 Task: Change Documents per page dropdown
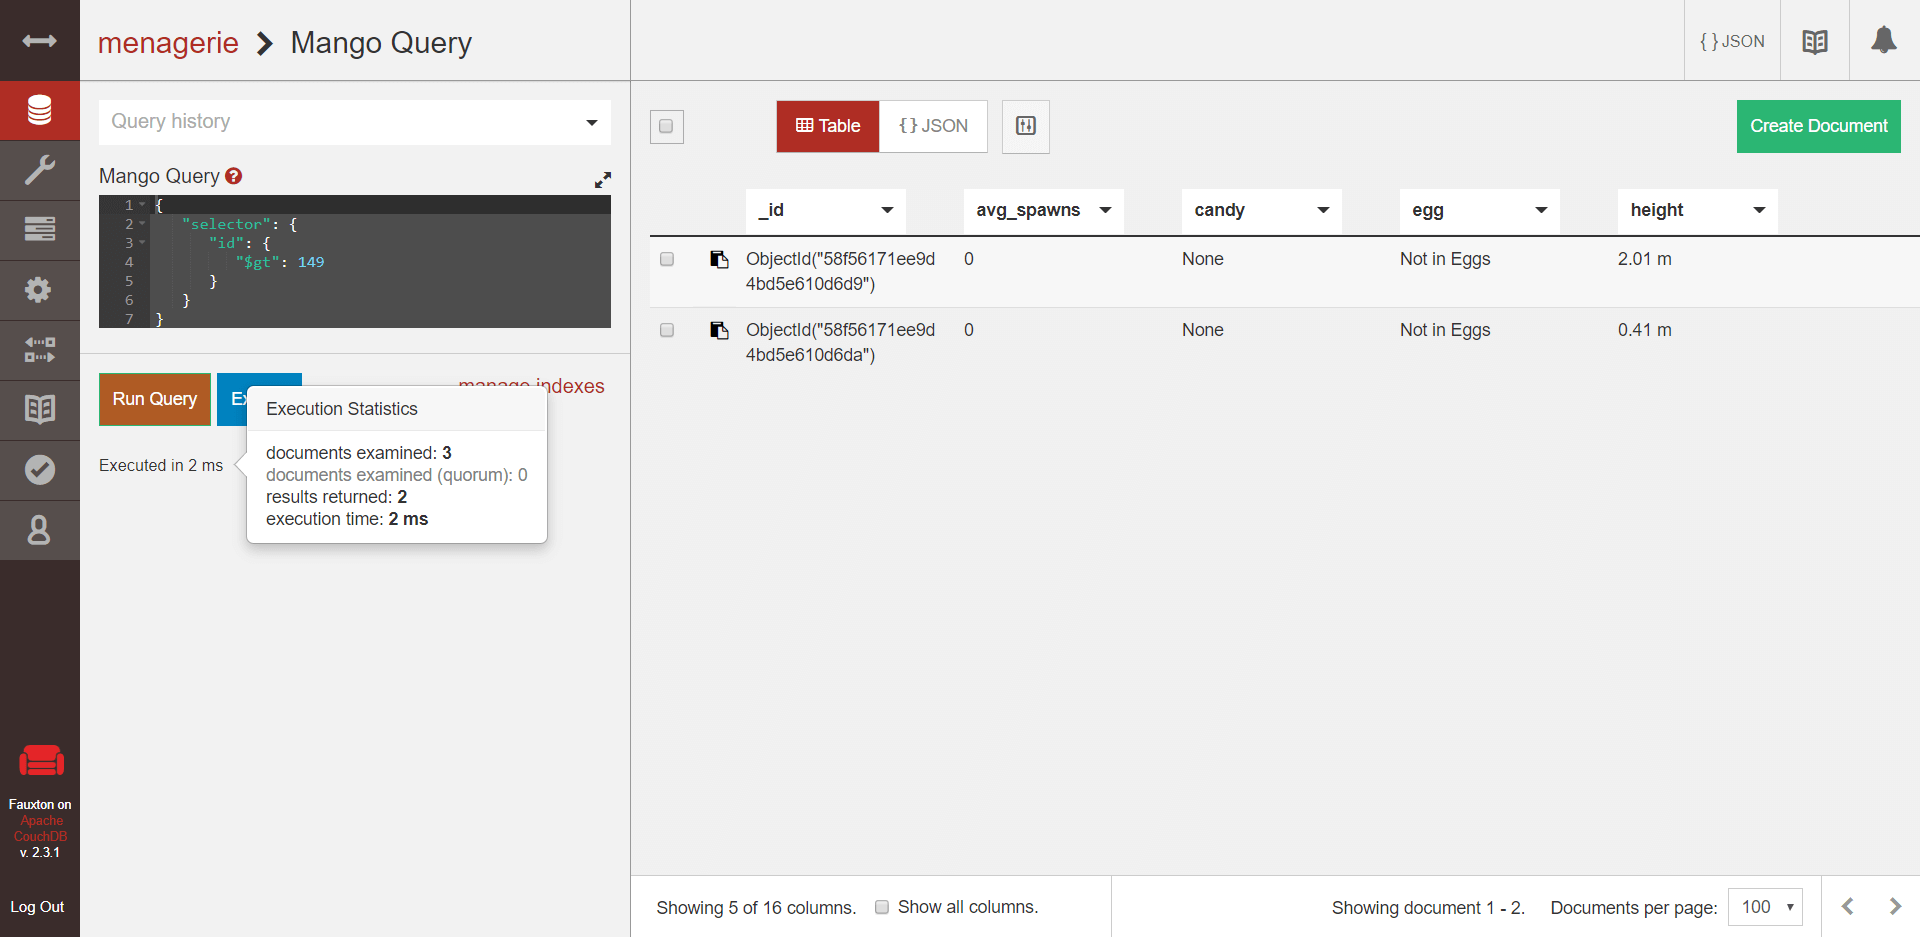[1765, 907]
